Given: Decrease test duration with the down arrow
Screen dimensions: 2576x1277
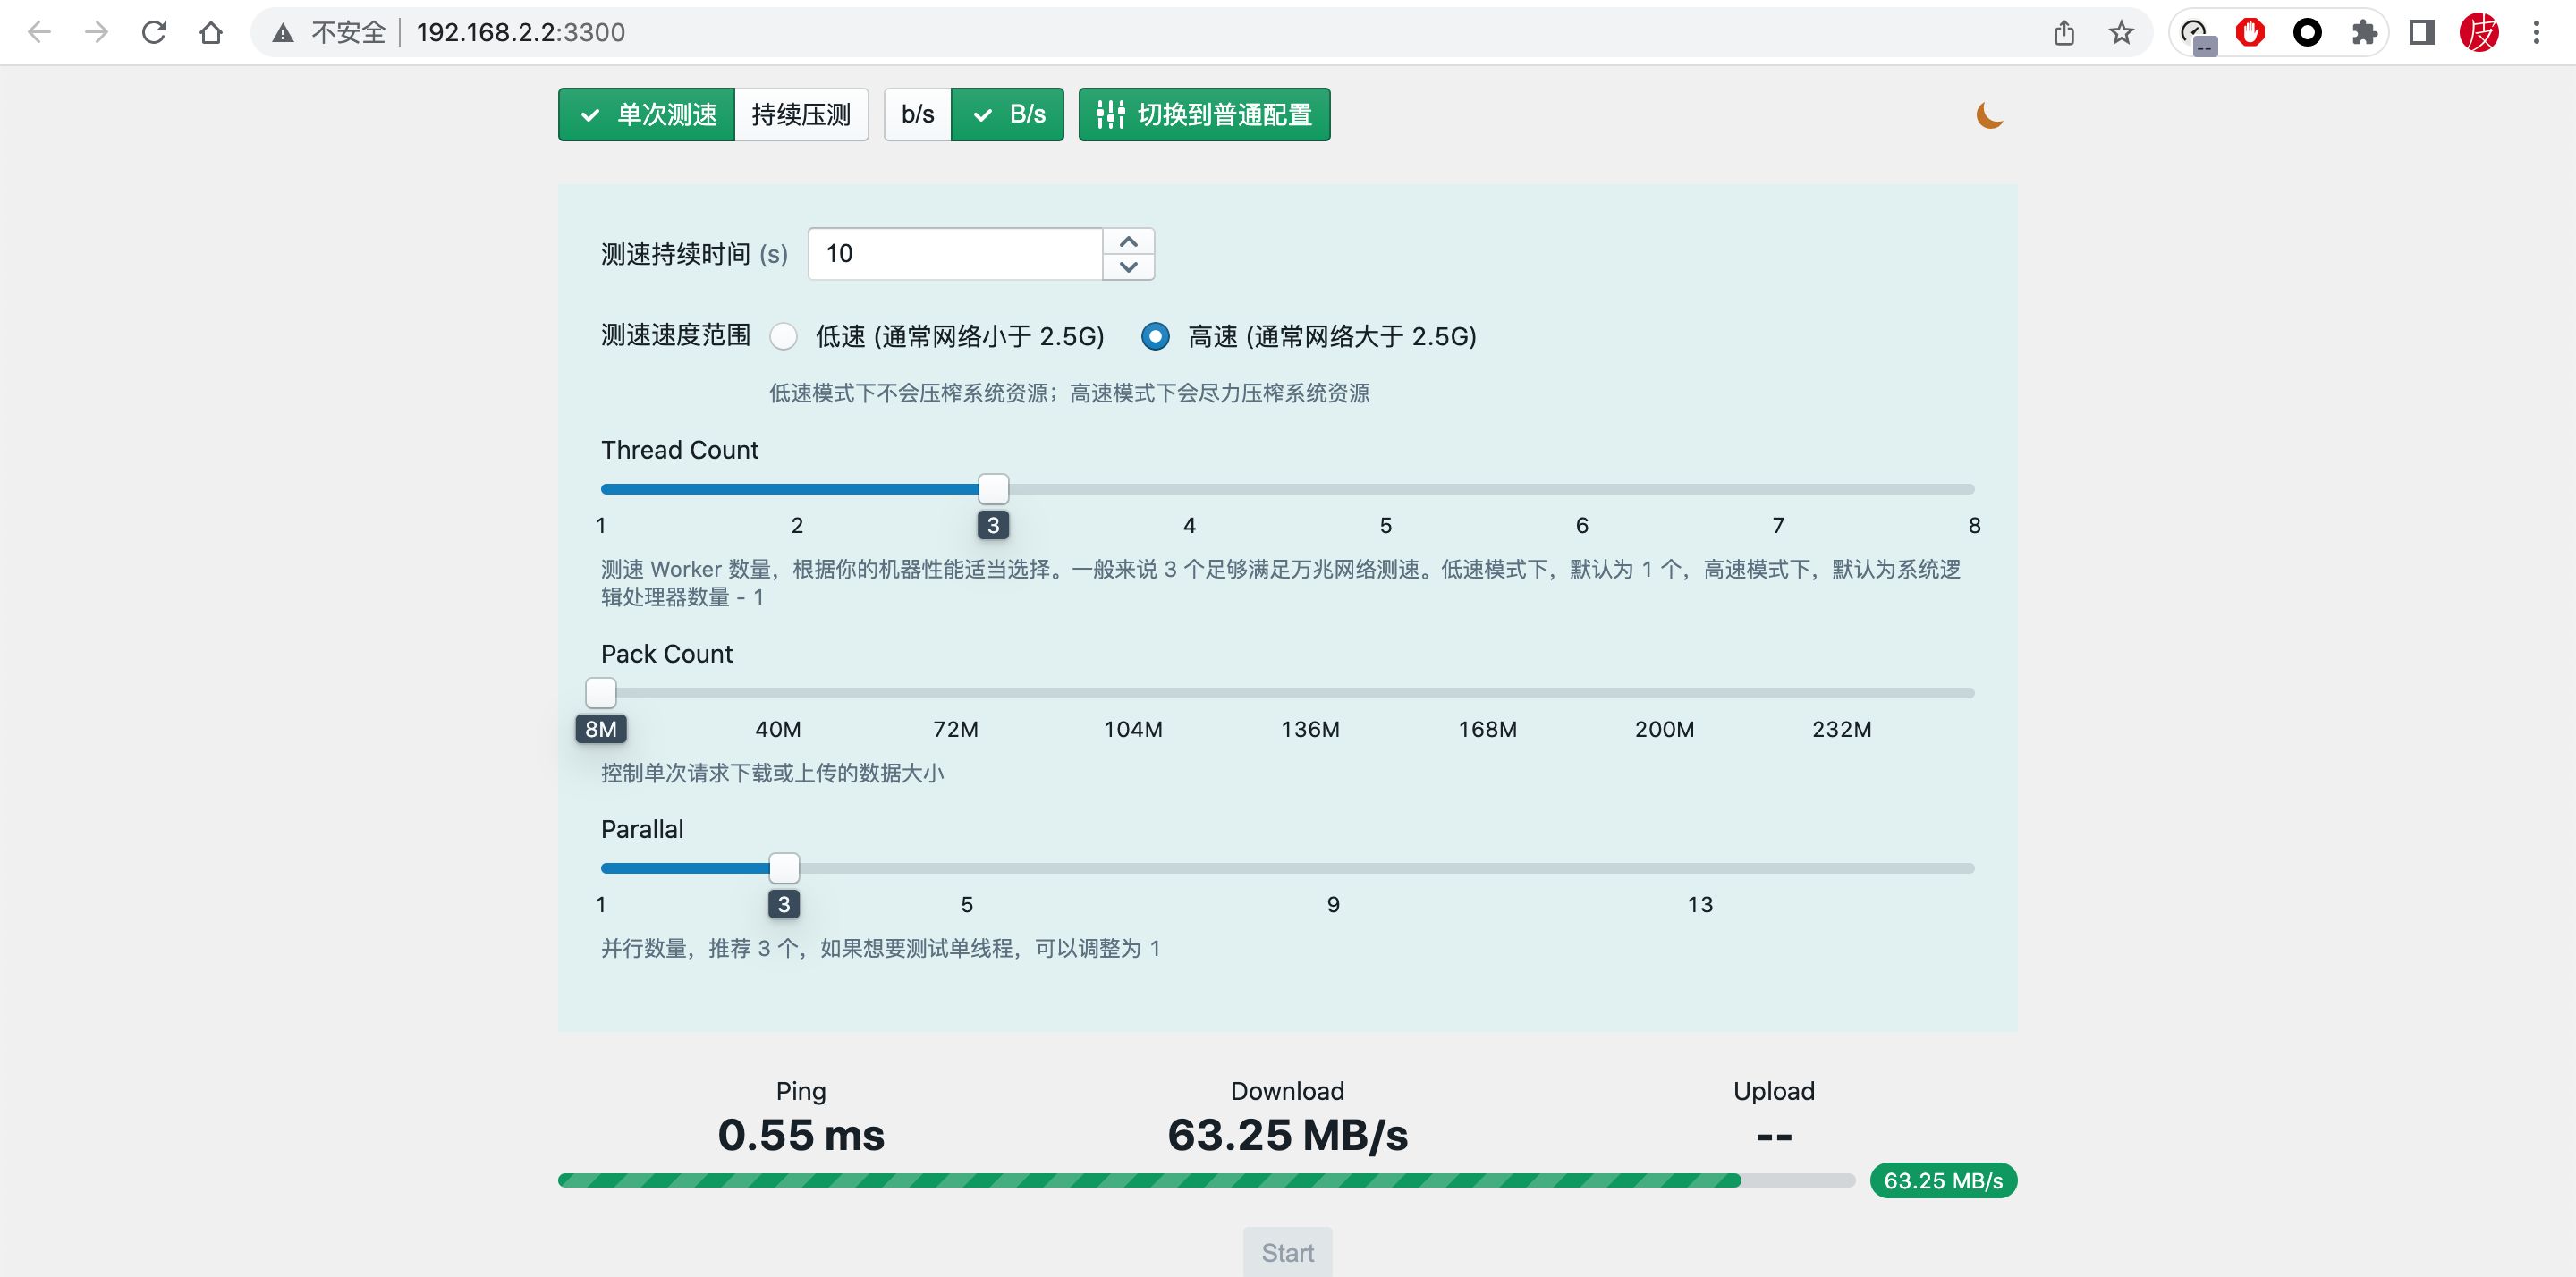Looking at the screenshot, I should pyautogui.click(x=1128, y=267).
